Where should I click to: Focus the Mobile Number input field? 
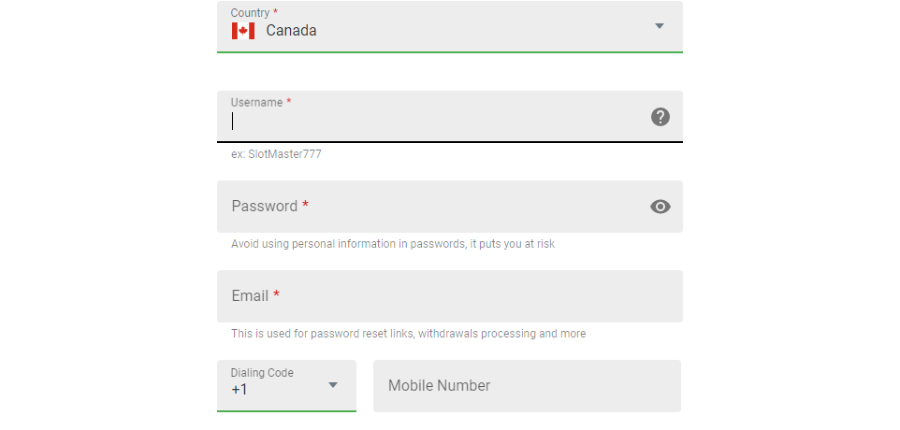527,386
